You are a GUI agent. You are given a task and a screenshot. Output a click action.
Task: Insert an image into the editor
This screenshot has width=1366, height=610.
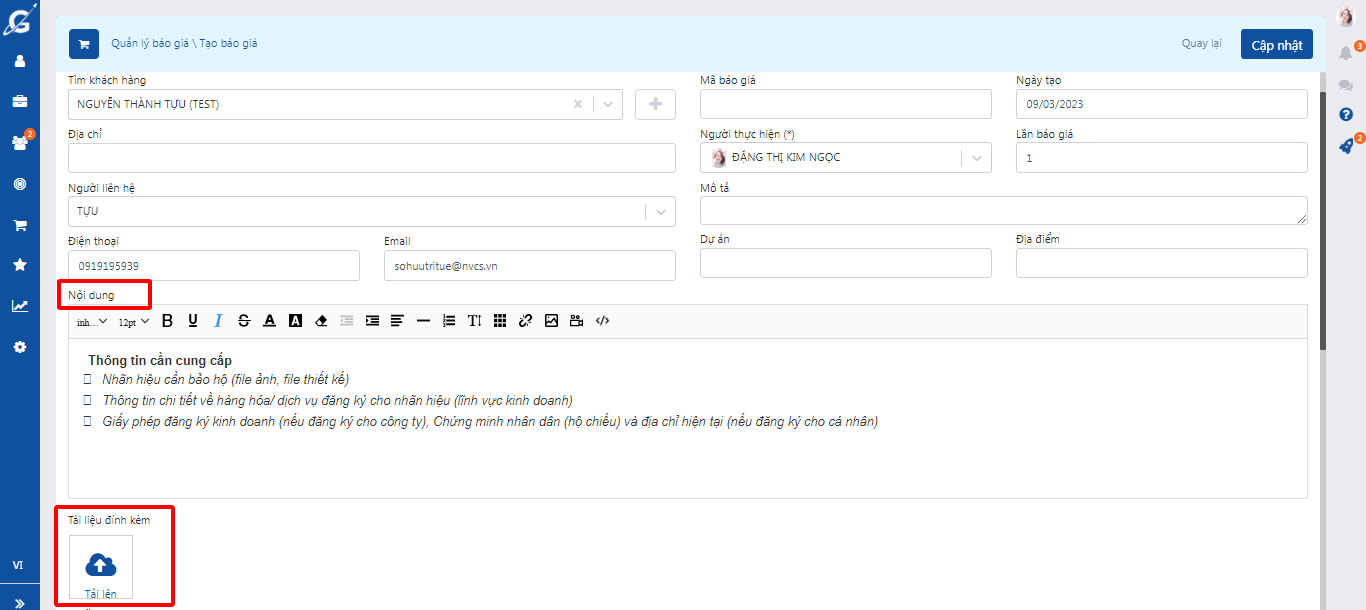[x=551, y=321]
